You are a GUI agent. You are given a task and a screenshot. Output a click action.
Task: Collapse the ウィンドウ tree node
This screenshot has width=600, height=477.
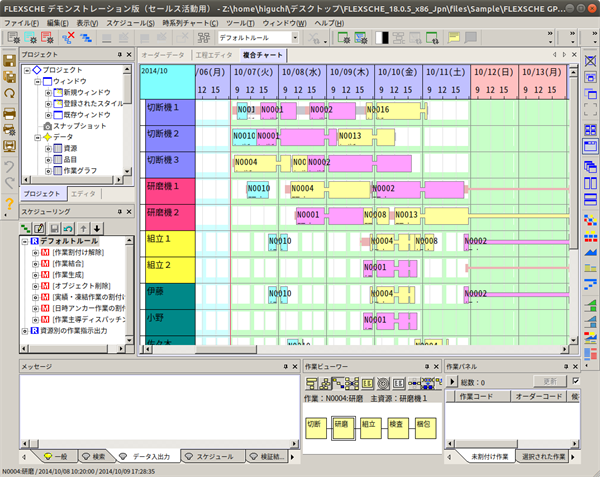pos(36,81)
